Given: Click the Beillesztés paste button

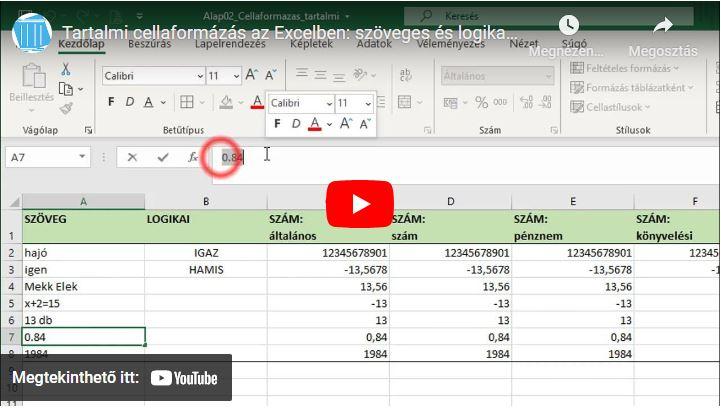Looking at the screenshot, I should 31,83.
